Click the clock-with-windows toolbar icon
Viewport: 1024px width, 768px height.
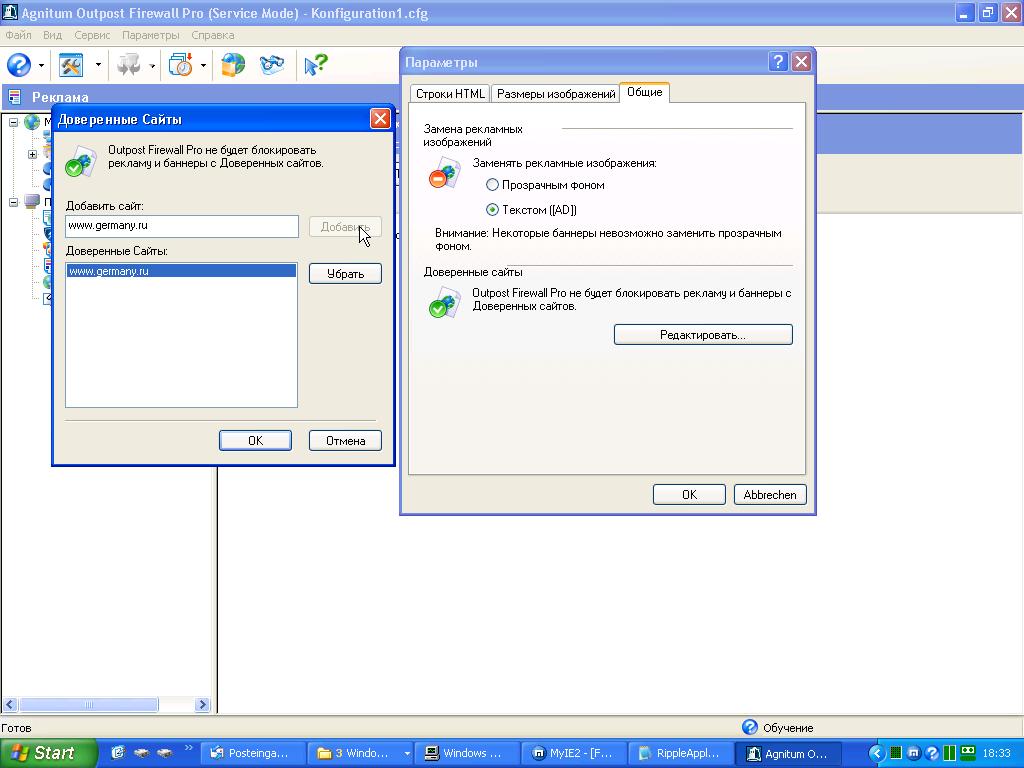(x=181, y=65)
